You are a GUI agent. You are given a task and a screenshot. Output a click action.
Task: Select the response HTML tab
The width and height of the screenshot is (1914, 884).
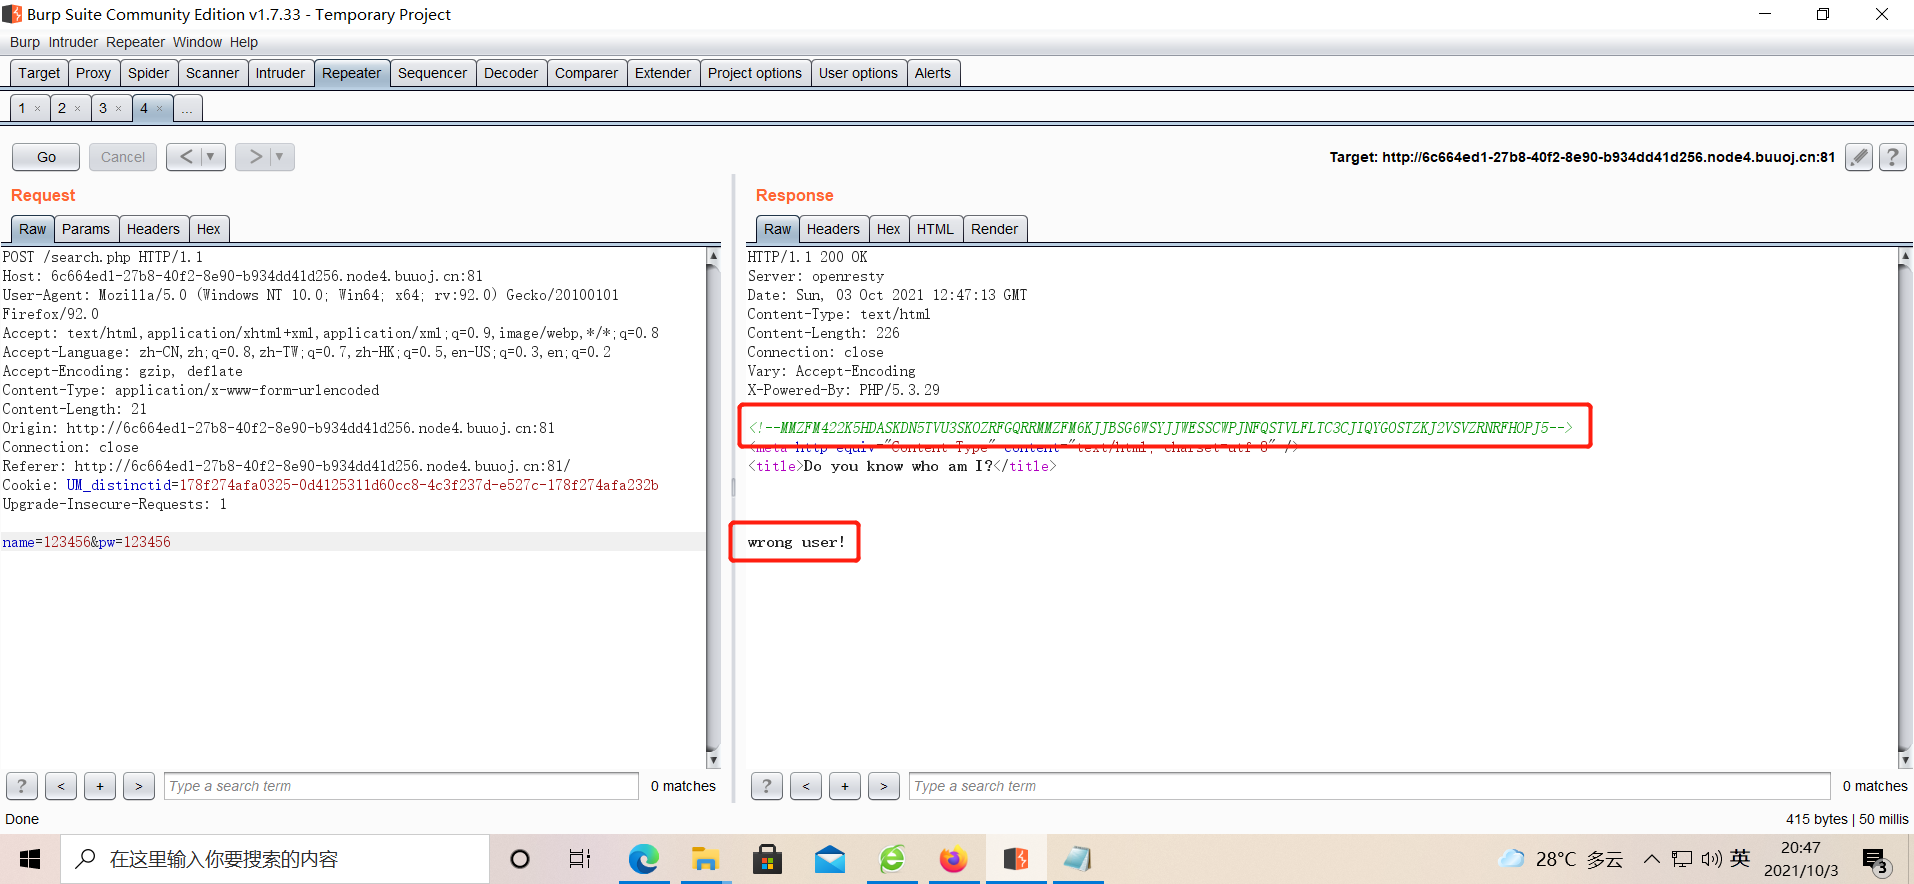(935, 229)
